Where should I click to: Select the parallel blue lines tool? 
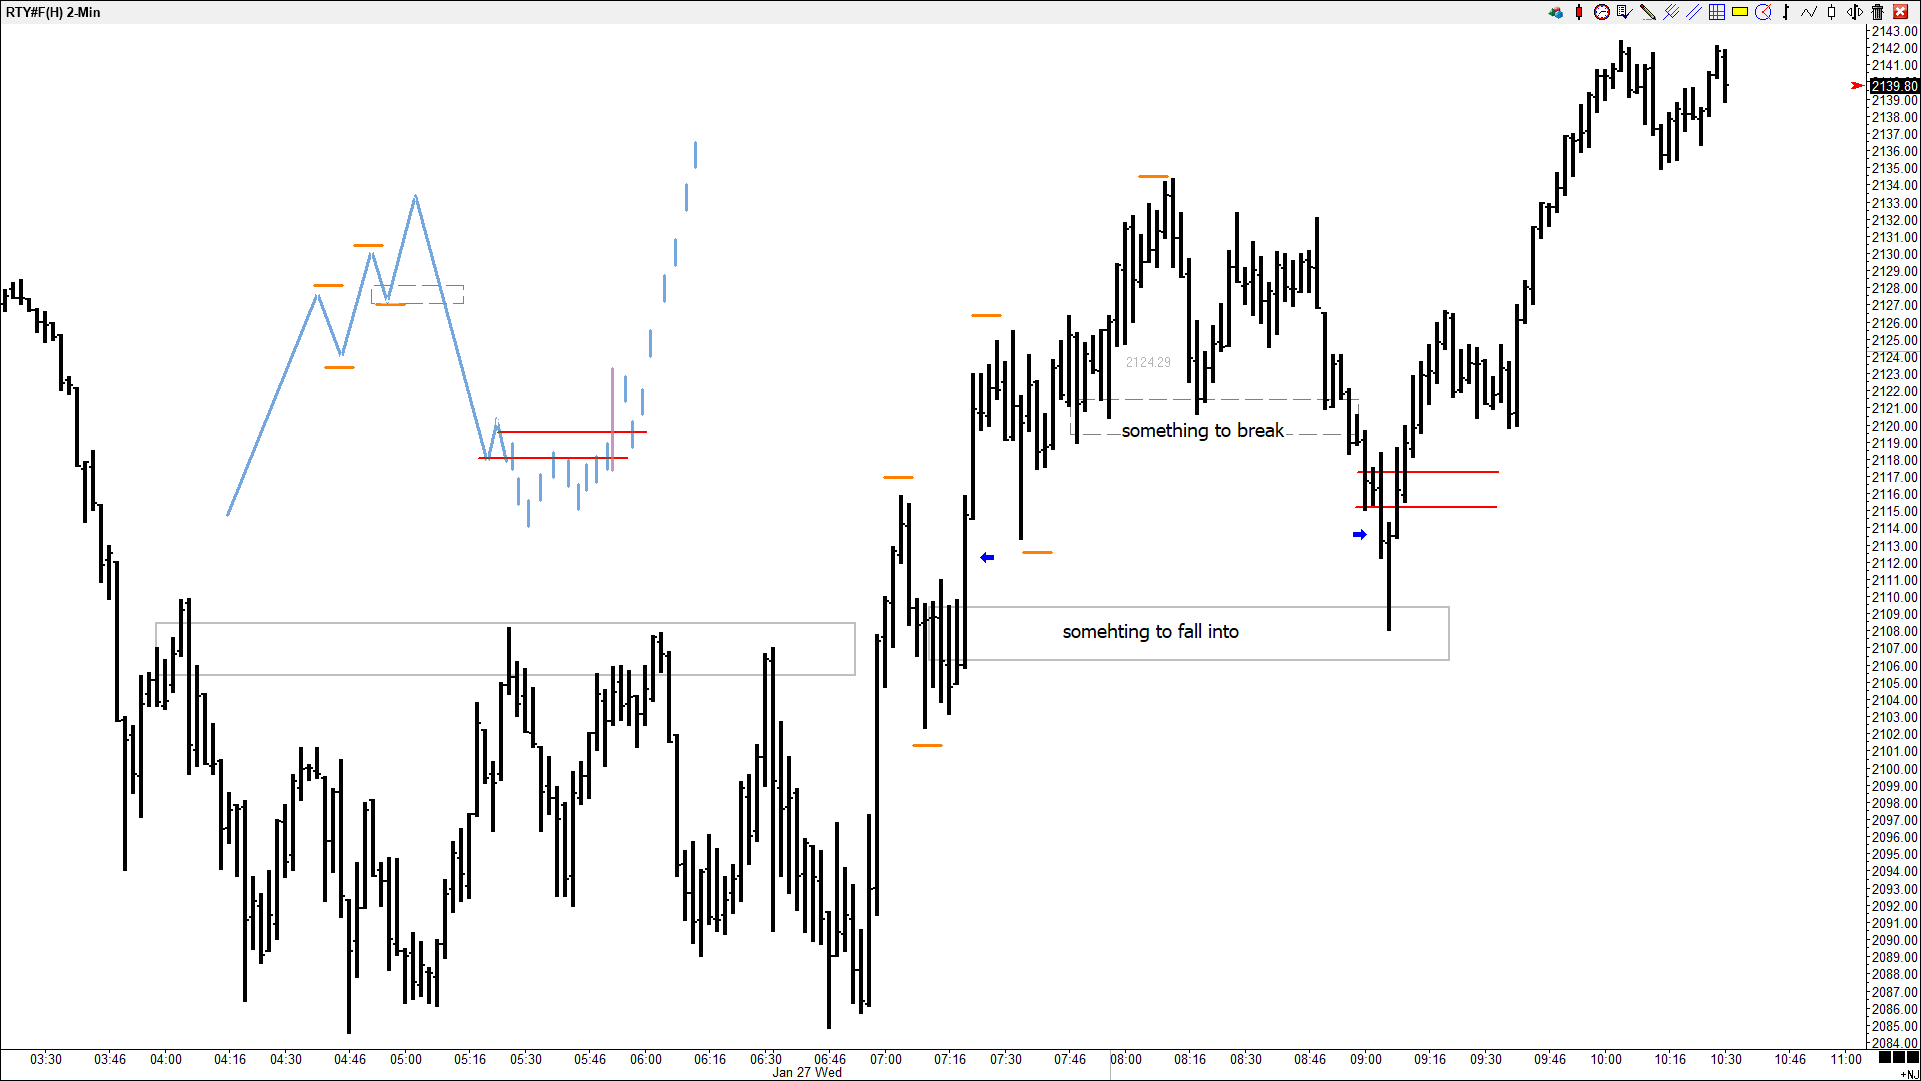tap(1693, 12)
